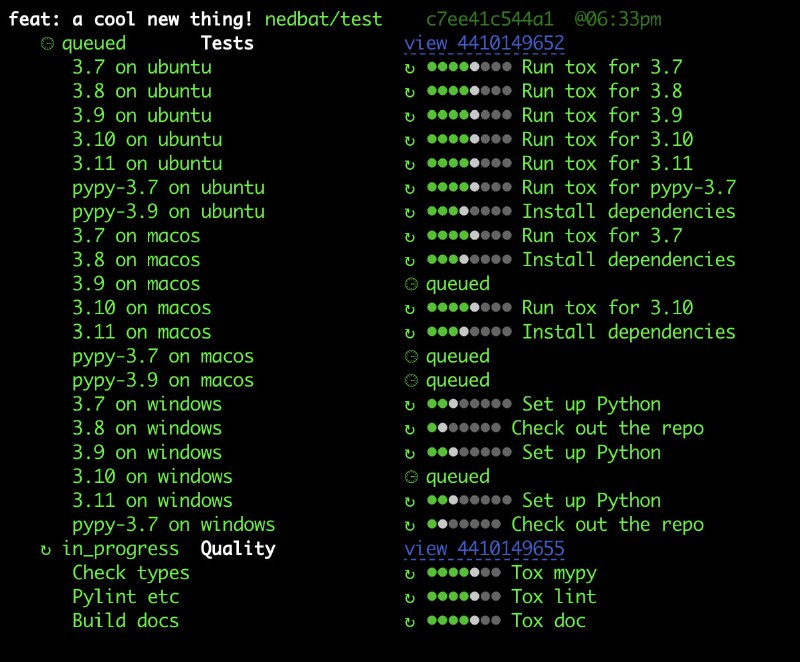Click the spinner icon beside Tox mypy
Viewport: 800px width, 662px height.
pyautogui.click(x=408, y=572)
